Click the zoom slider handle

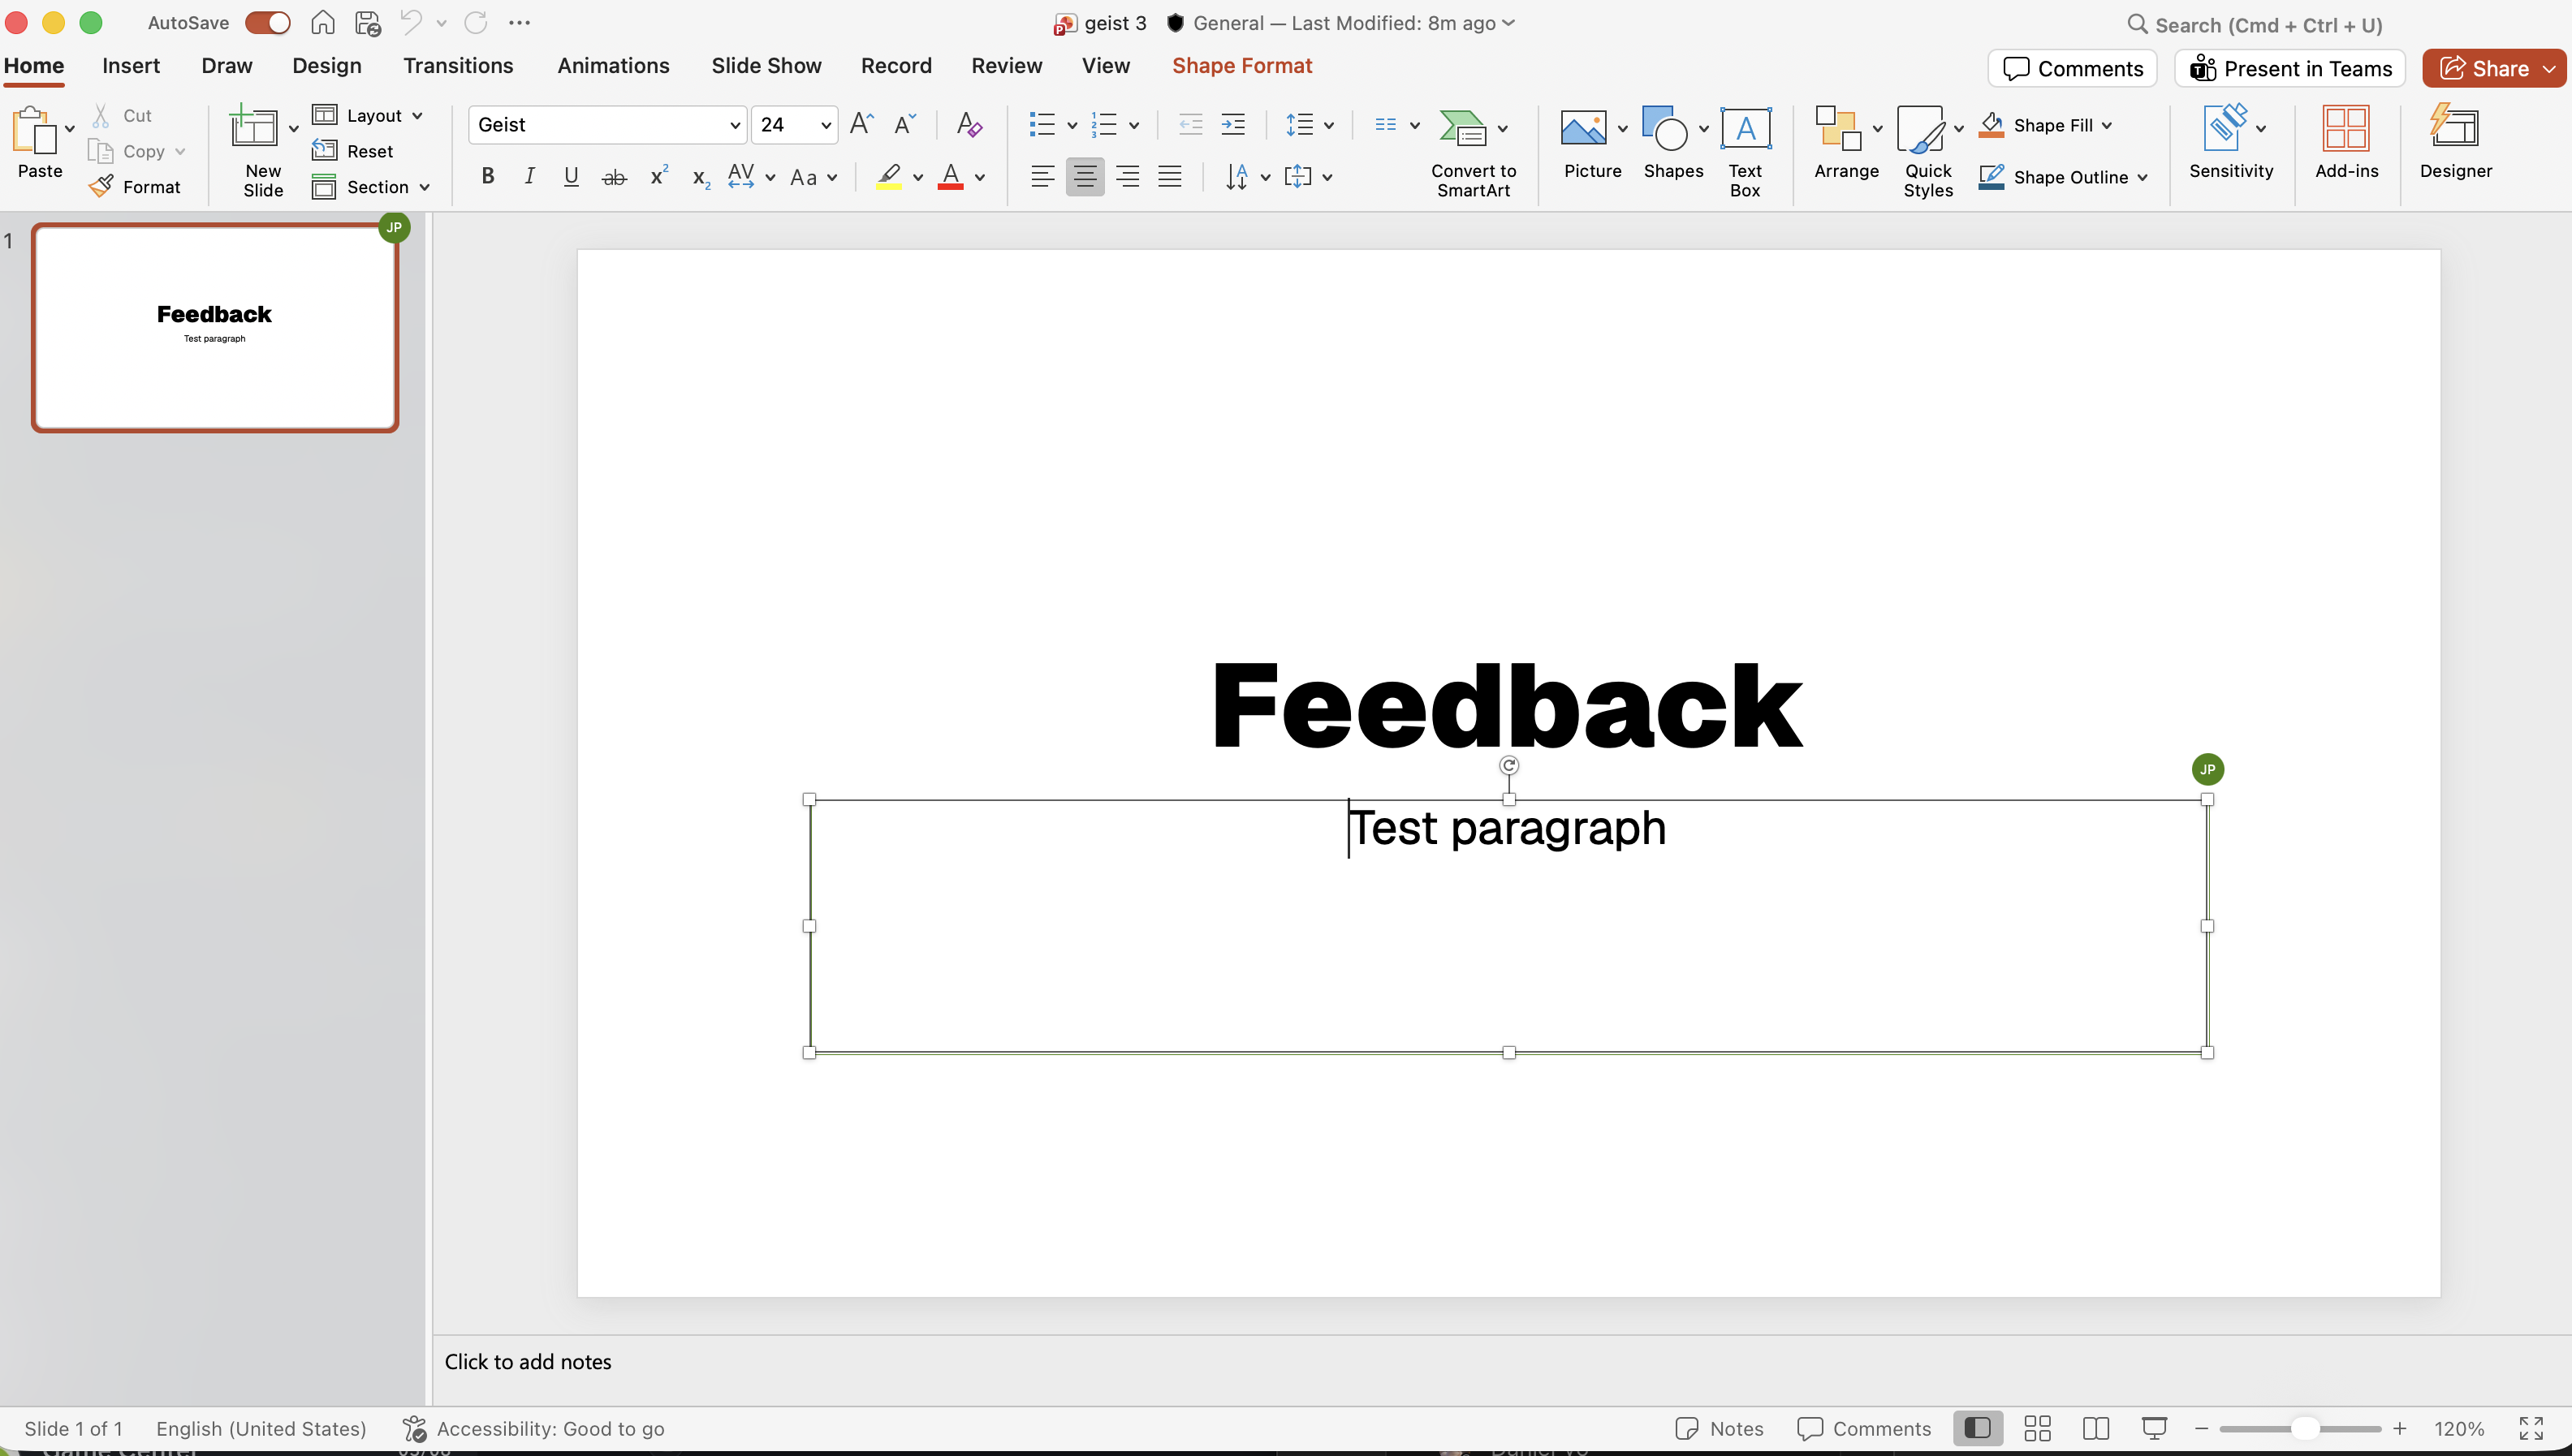[2304, 1428]
